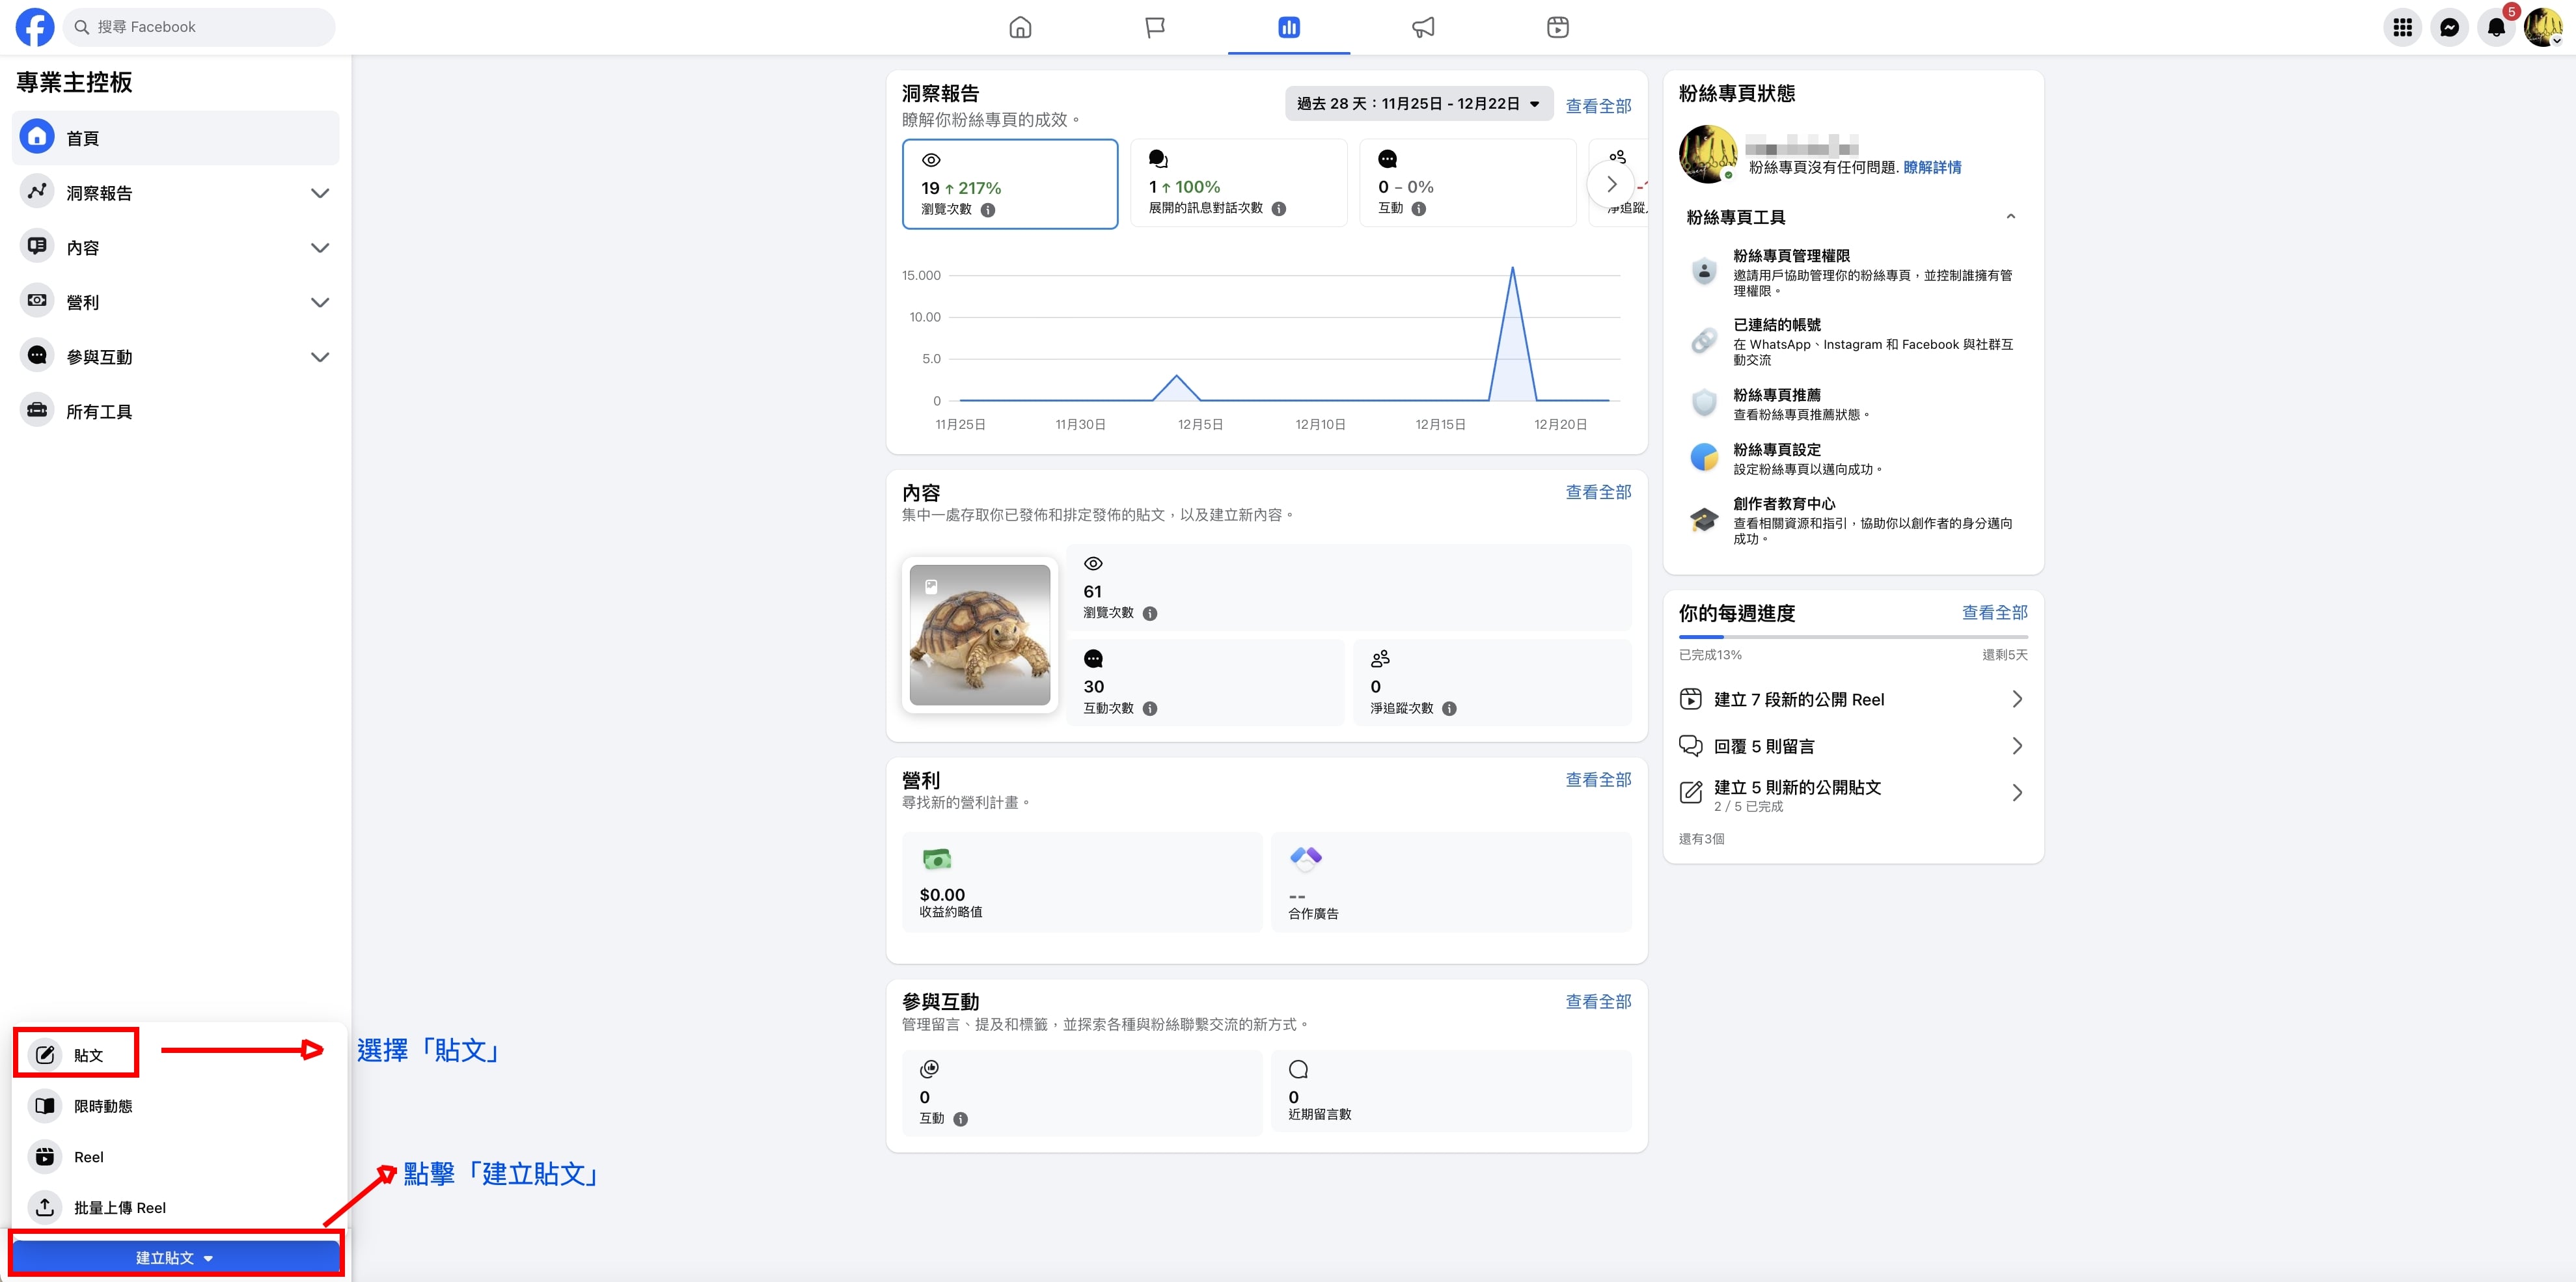Viewport: 2576px width, 1282px height.
Task: Open the account profile avatar menu
Action: click(2543, 27)
